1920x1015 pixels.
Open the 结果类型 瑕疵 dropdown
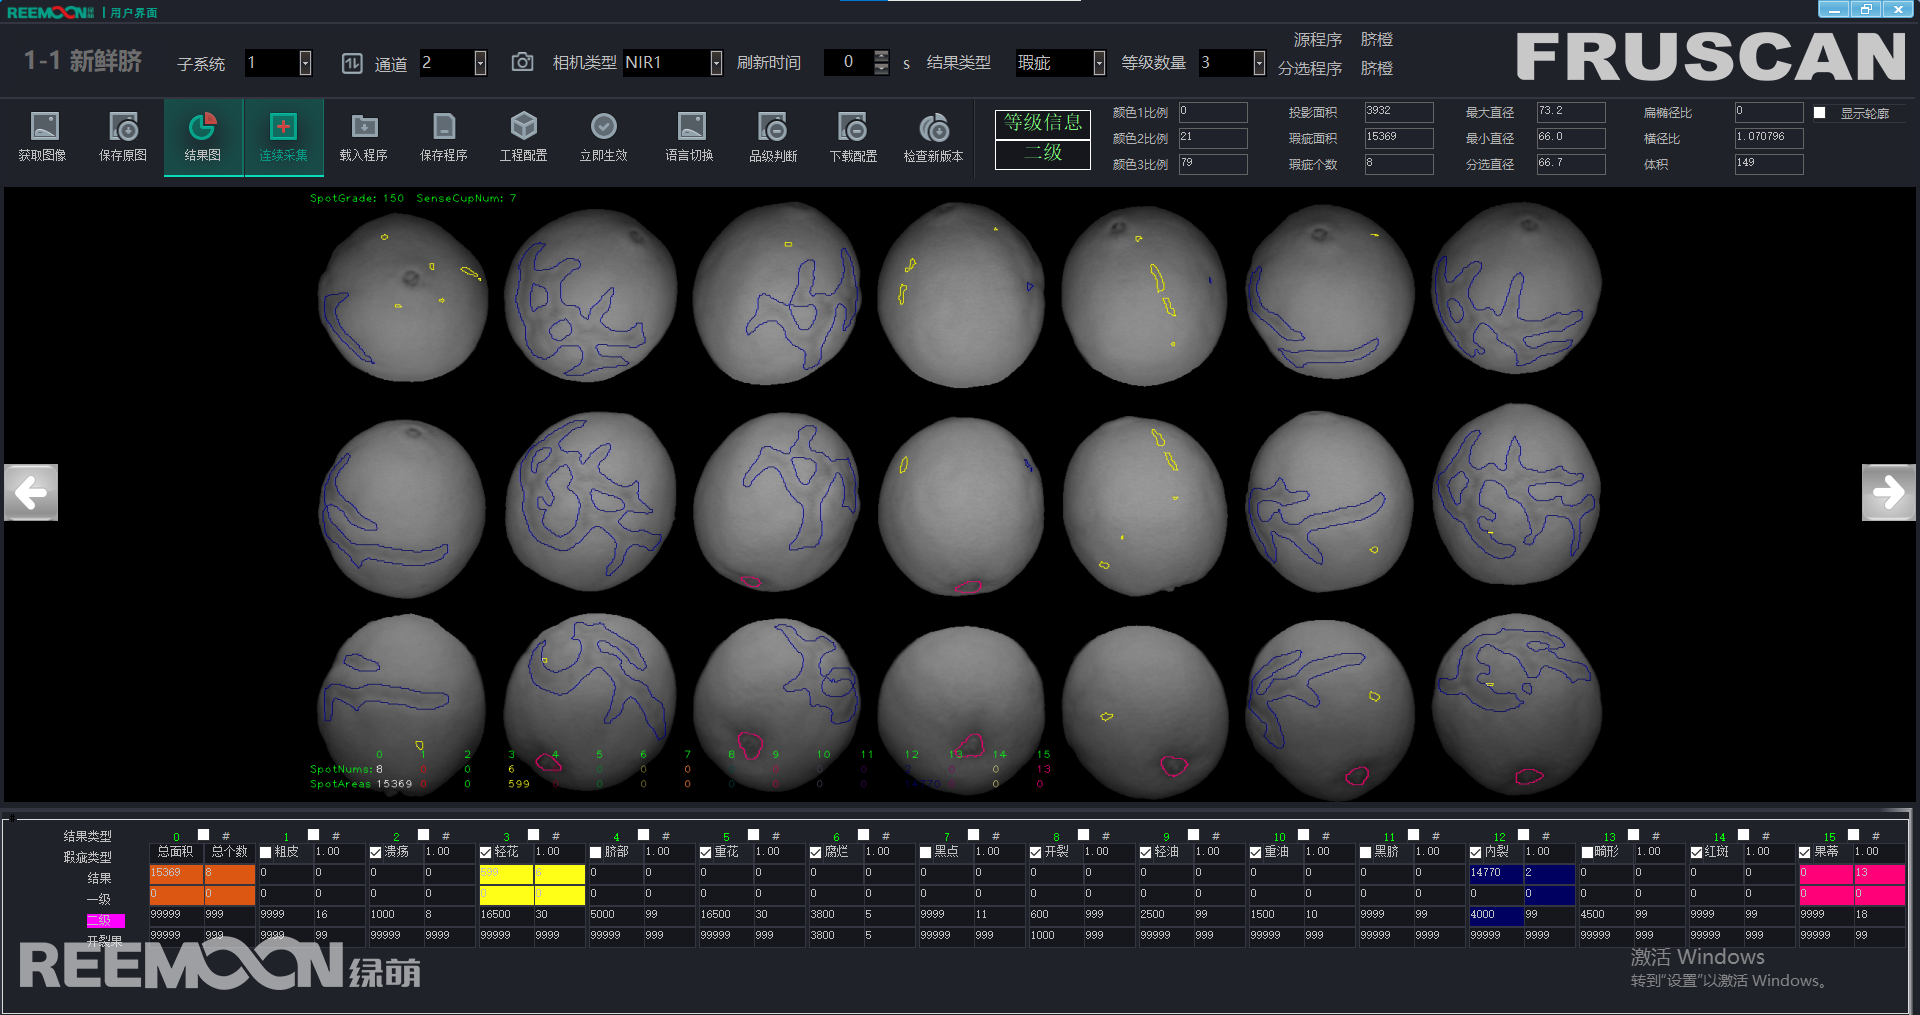[x=1099, y=63]
